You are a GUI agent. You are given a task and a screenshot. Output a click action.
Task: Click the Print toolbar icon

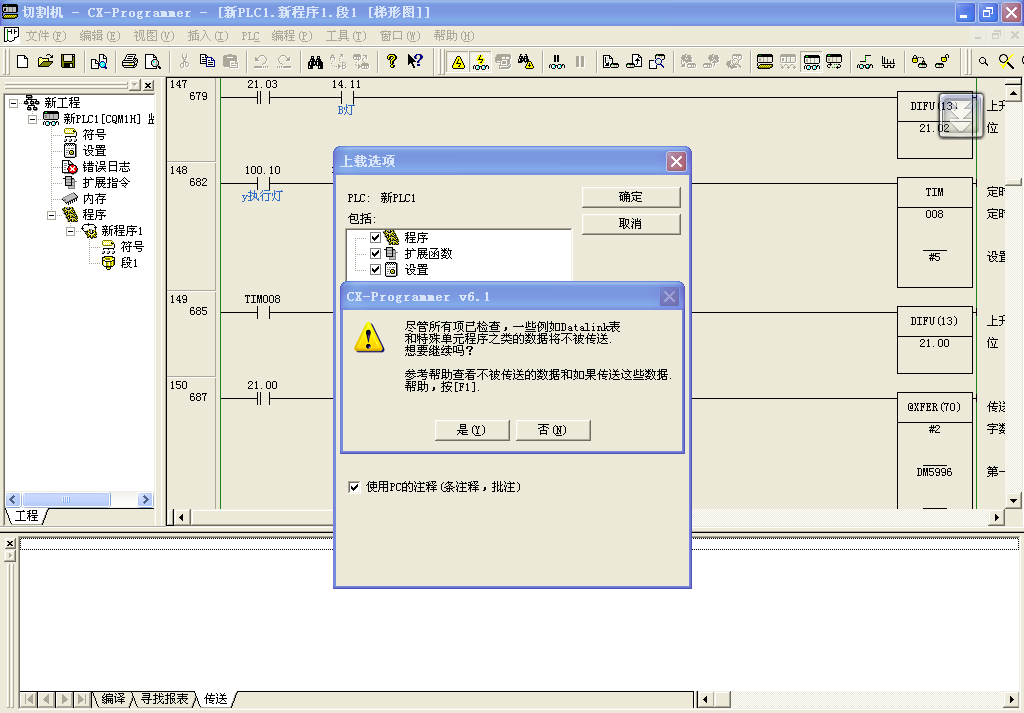tap(130, 62)
